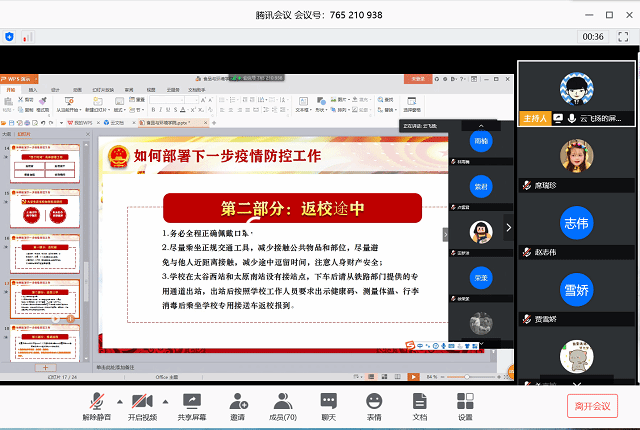Open WPS 视图 ribbon tab

tap(151, 89)
